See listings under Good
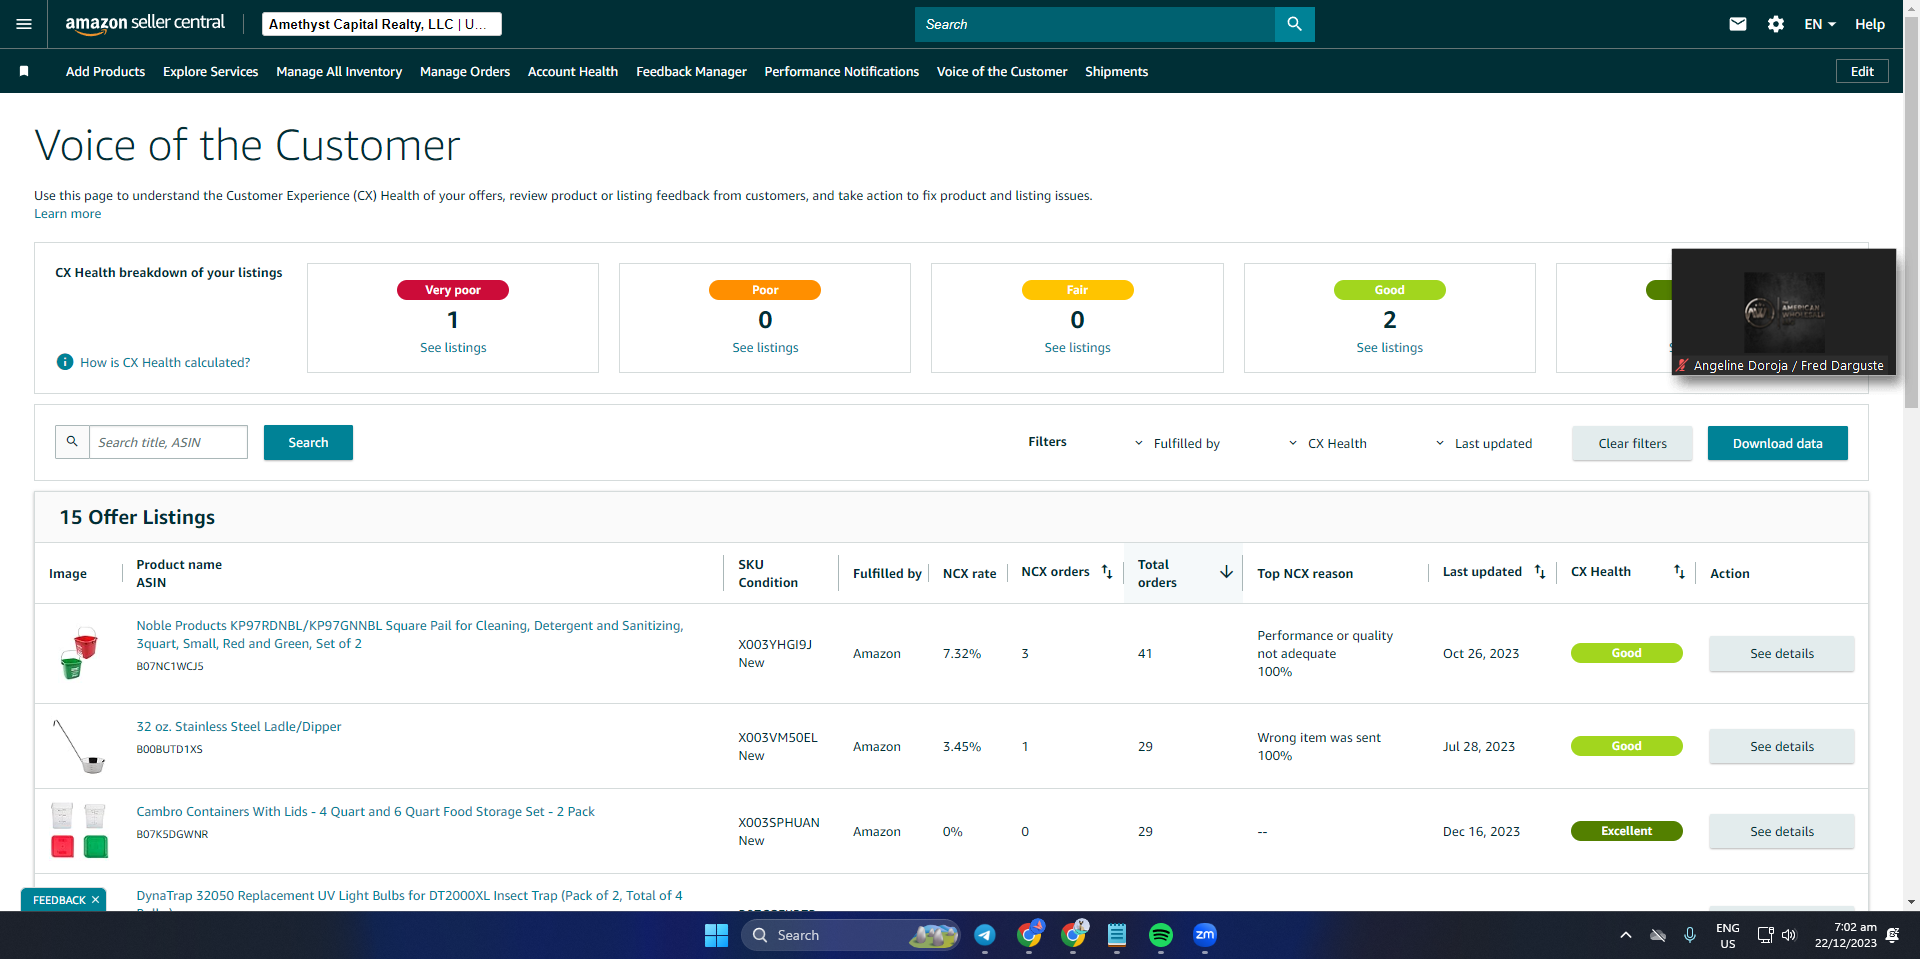The image size is (1920, 959). click(1389, 347)
